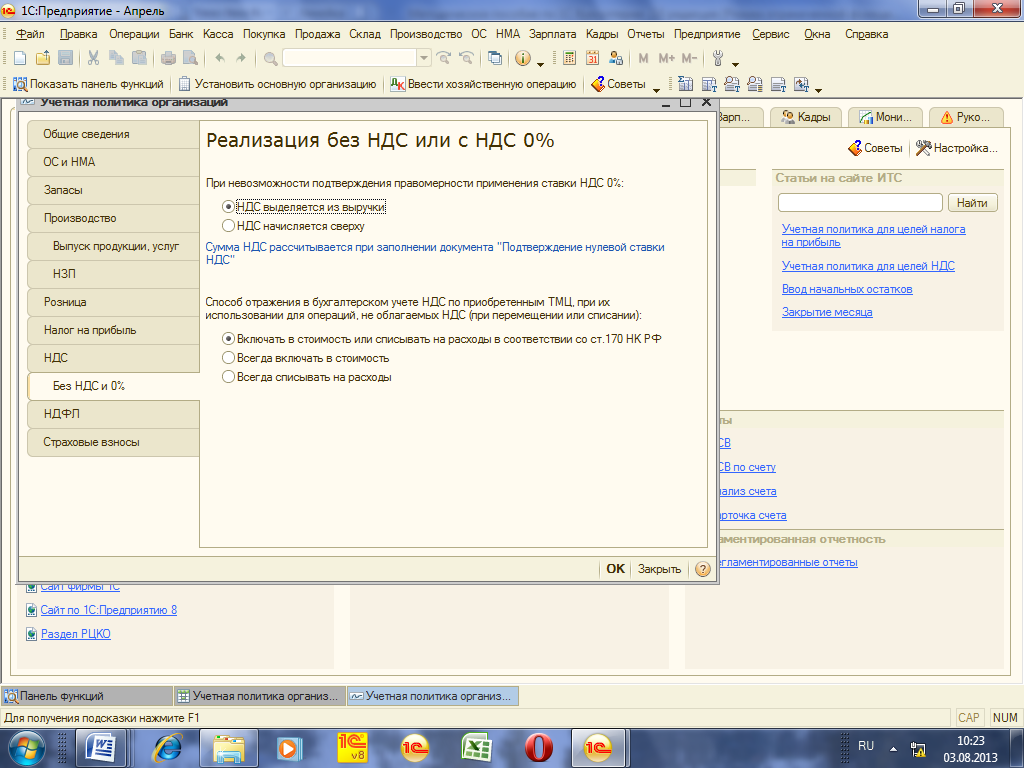The height and width of the screenshot is (768, 1024).
Task: Open the Кадры tab in function panel
Action: [x=806, y=117]
